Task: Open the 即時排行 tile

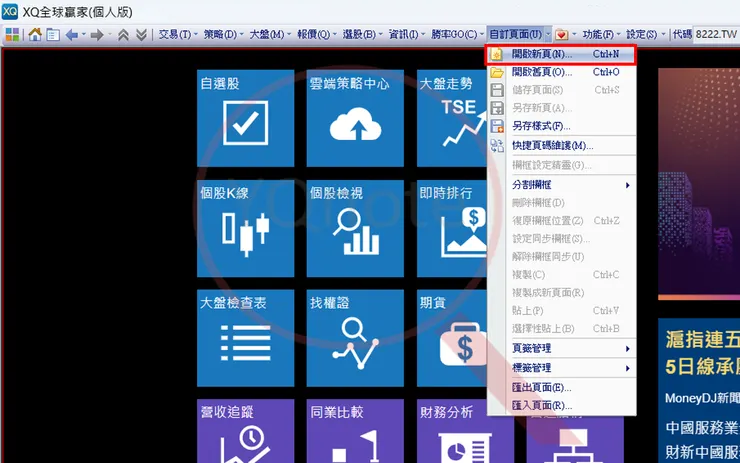Action: point(452,228)
